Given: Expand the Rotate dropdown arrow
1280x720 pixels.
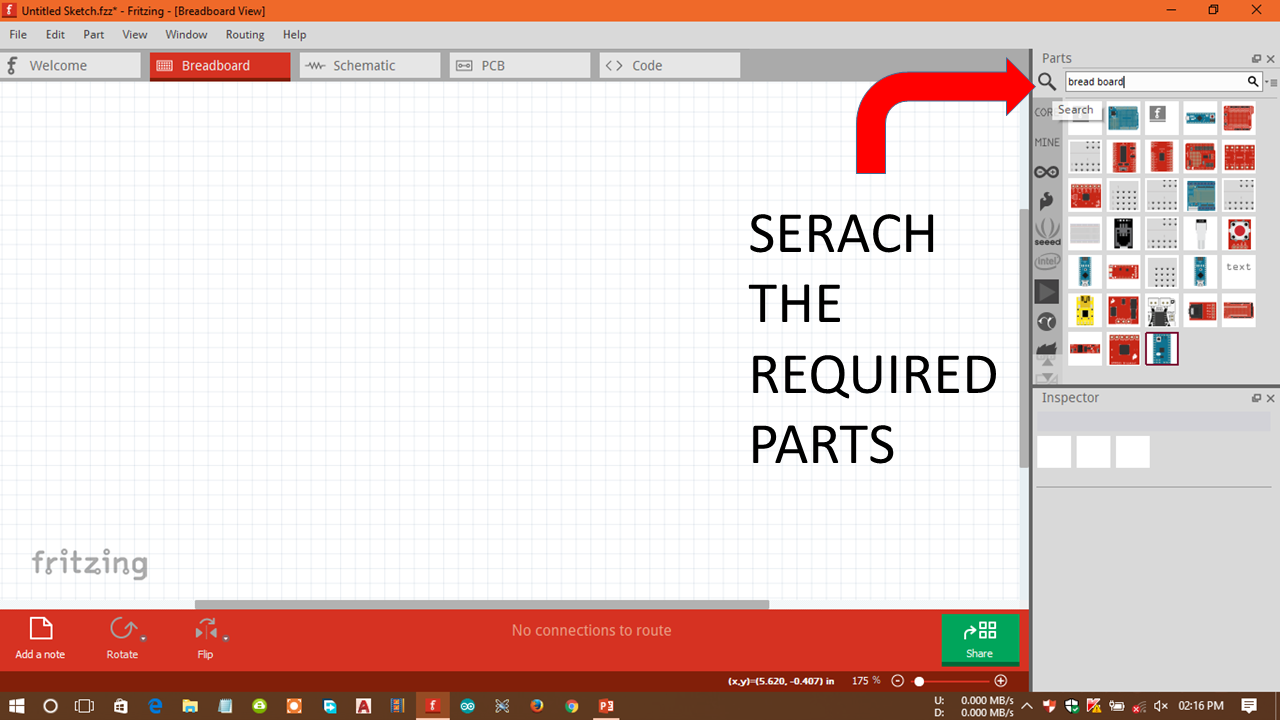Looking at the screenshot, I should point(143,637).
